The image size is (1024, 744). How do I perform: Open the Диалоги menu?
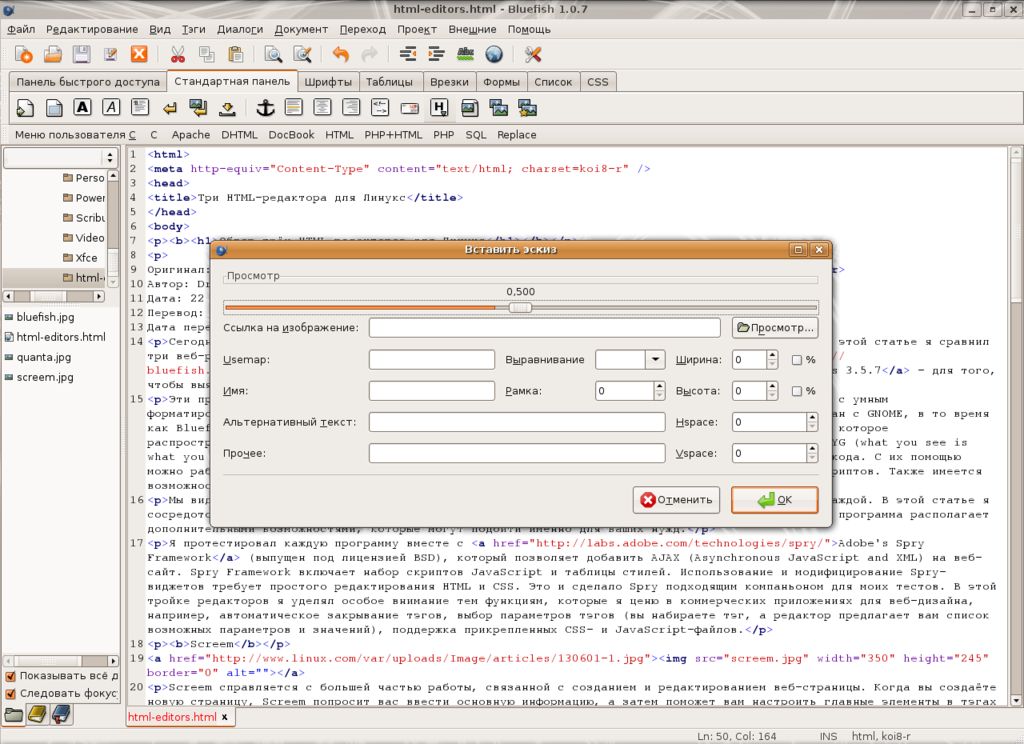pyautogui.click(x=240, y=29)
